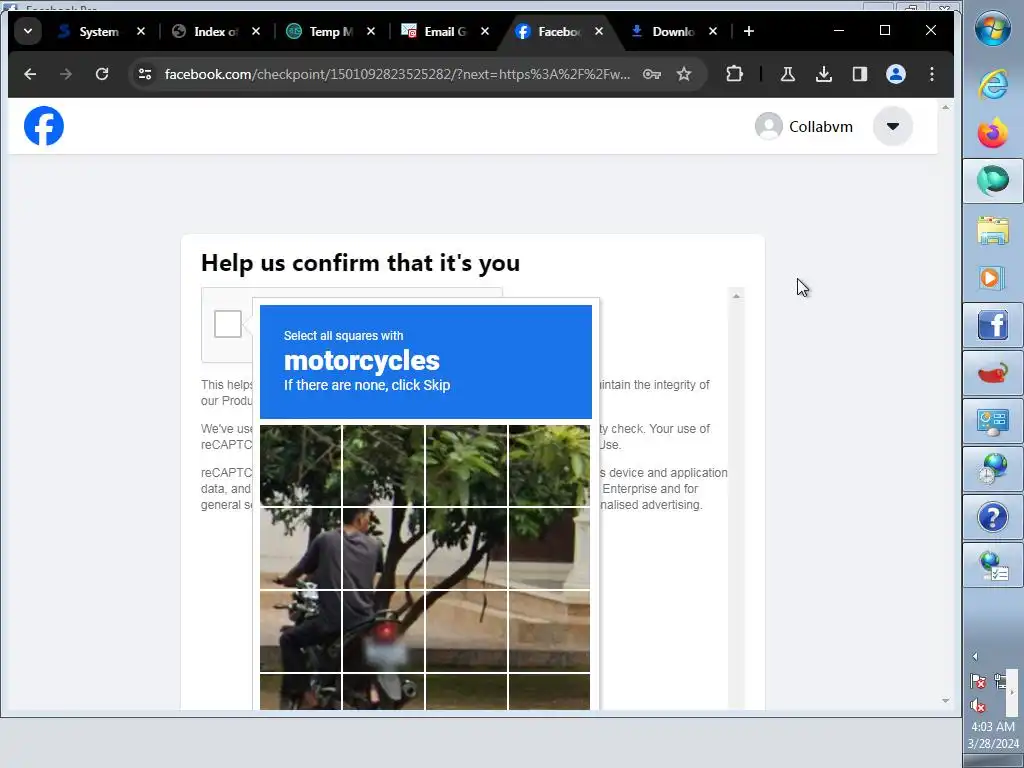The width and height of the screenshot is (1024, 768).
Task: Tick the reCAPTCHA checkbox
Action: [228, 324]
